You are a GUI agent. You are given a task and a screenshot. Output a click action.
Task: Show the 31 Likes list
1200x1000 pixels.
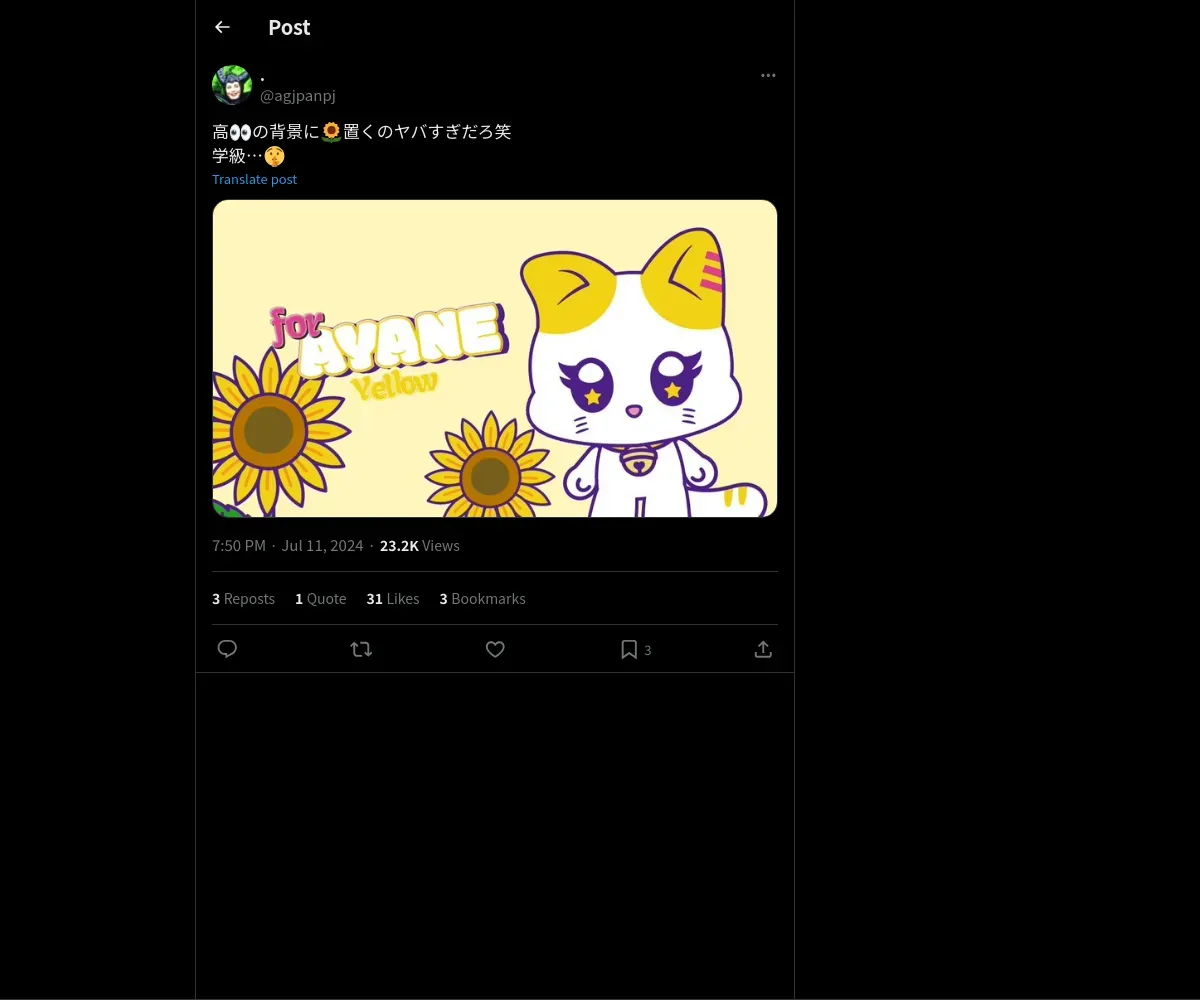(x=392, y=599)
